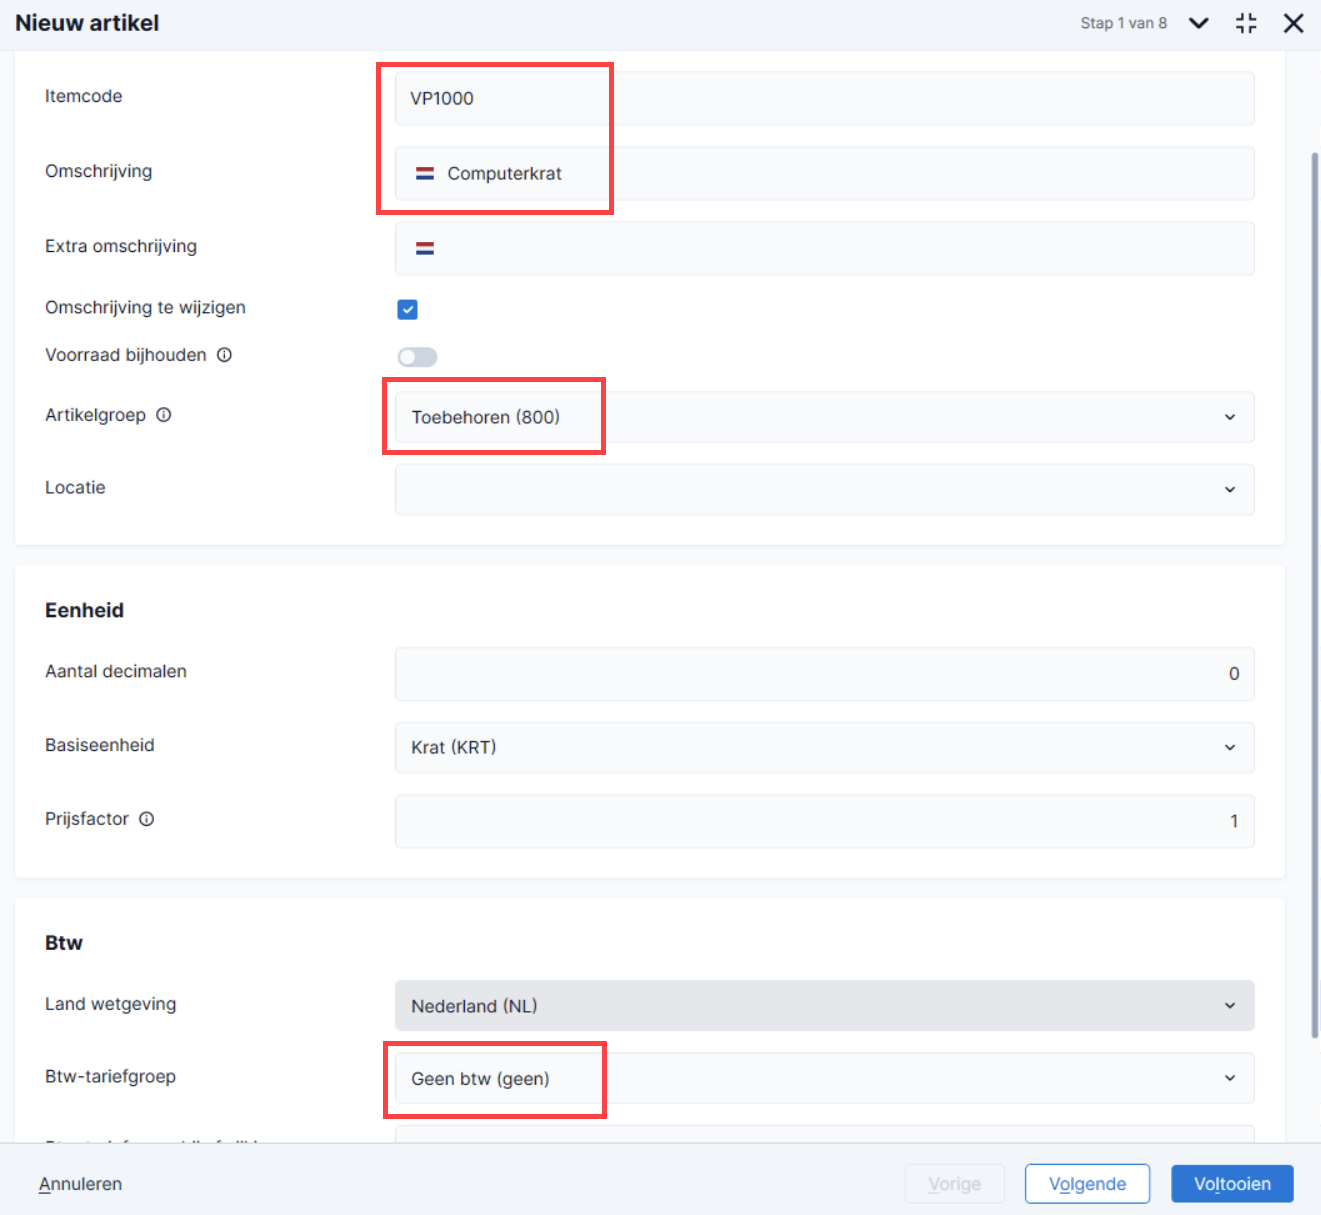
Task: Click the info icon next to Voorraad bijhouden
Action: tap(225, 355)
